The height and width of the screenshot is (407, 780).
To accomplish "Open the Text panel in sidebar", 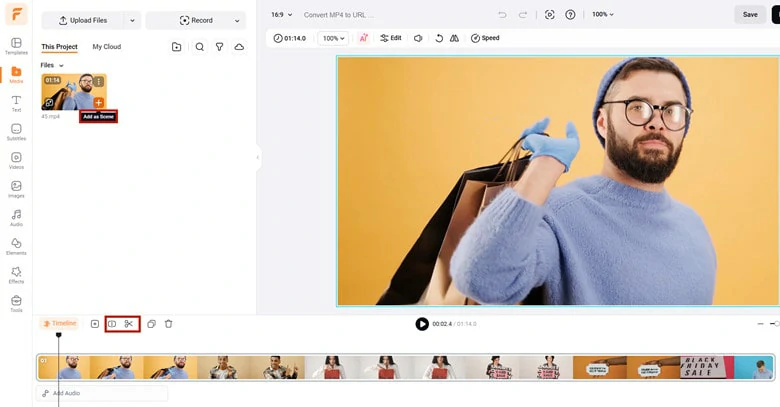I will 16,103.
